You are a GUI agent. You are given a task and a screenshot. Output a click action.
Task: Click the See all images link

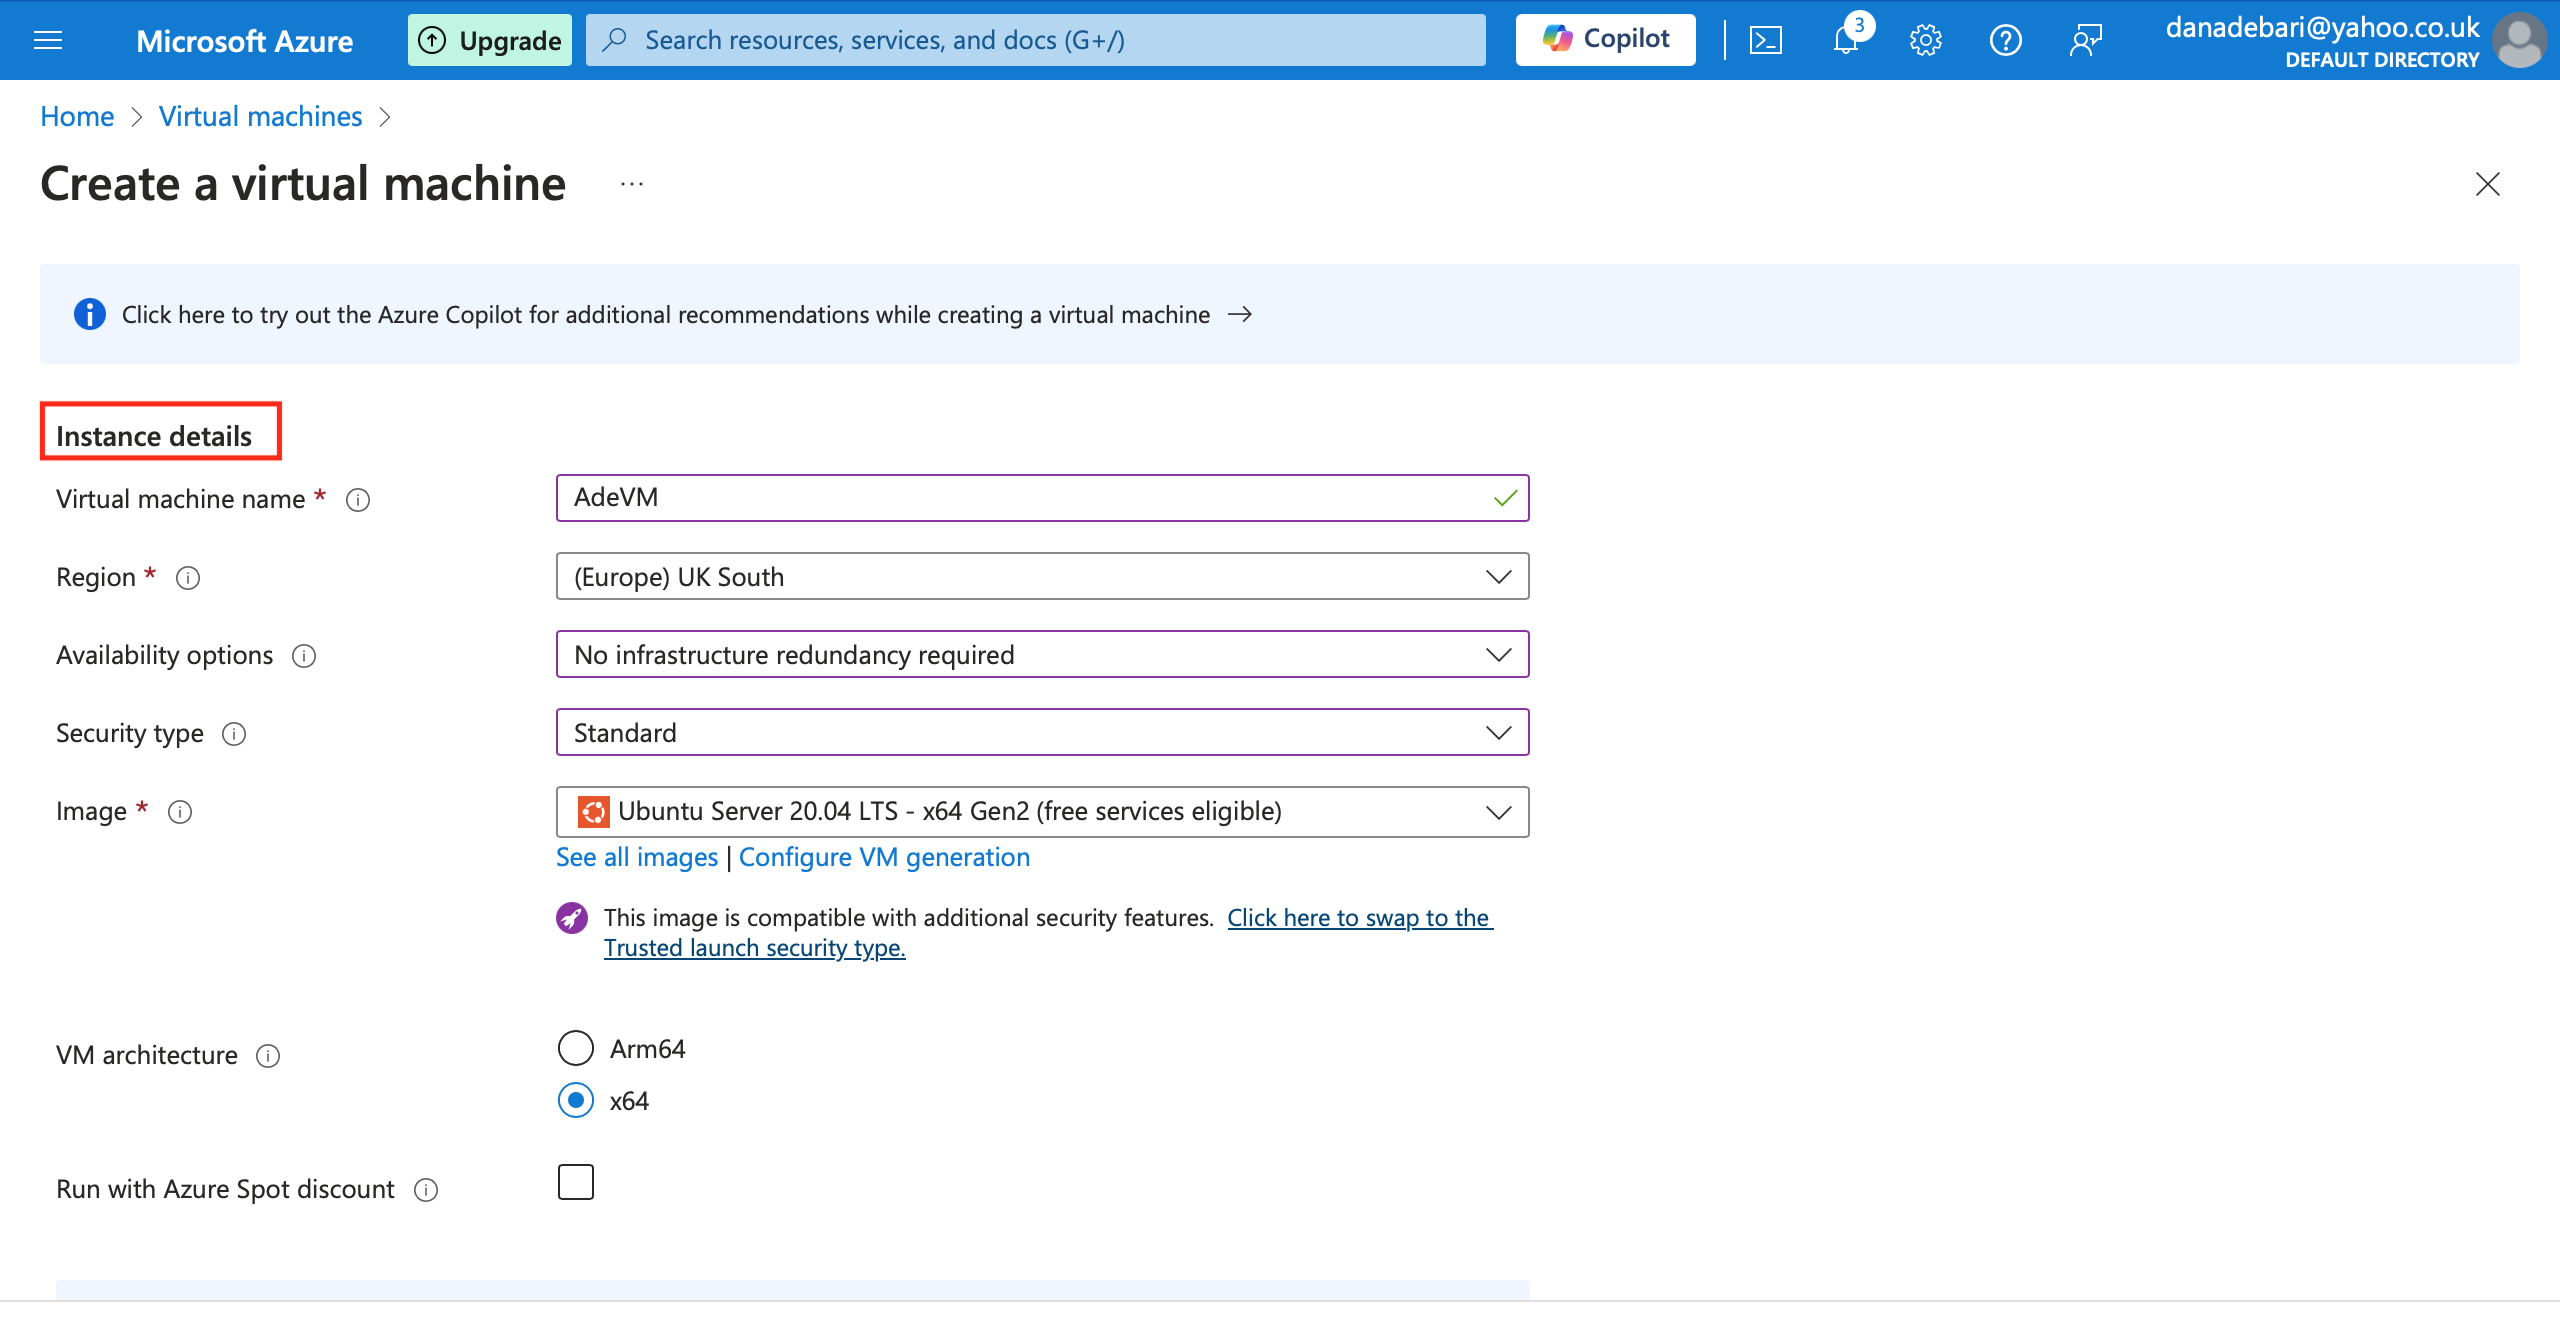point(637,857)
